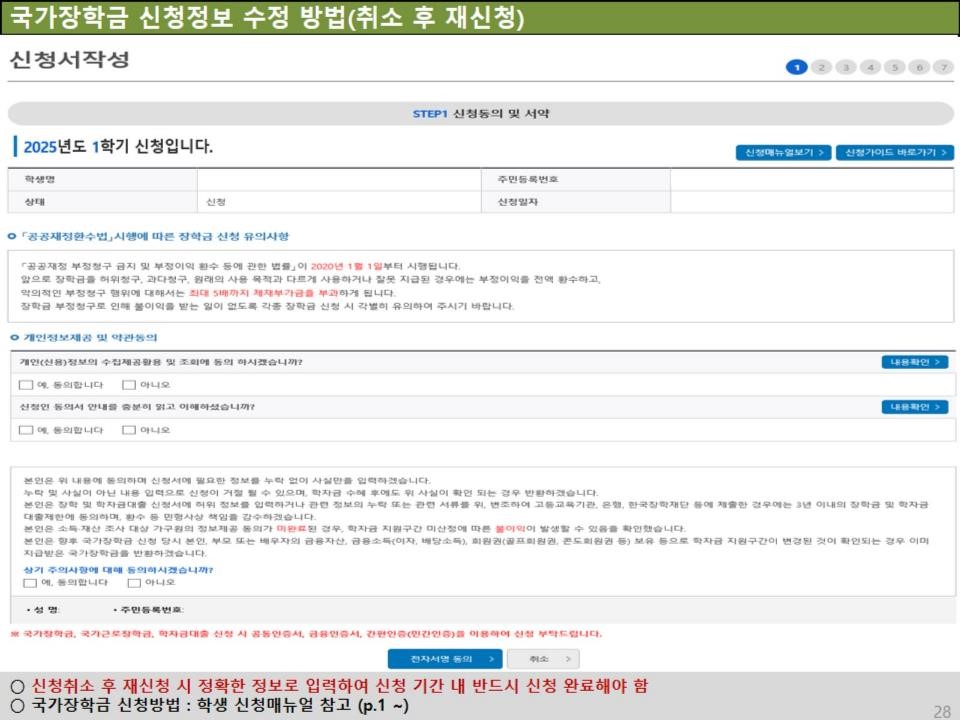Click the 취소 cancel button

(x=542, y=658)
